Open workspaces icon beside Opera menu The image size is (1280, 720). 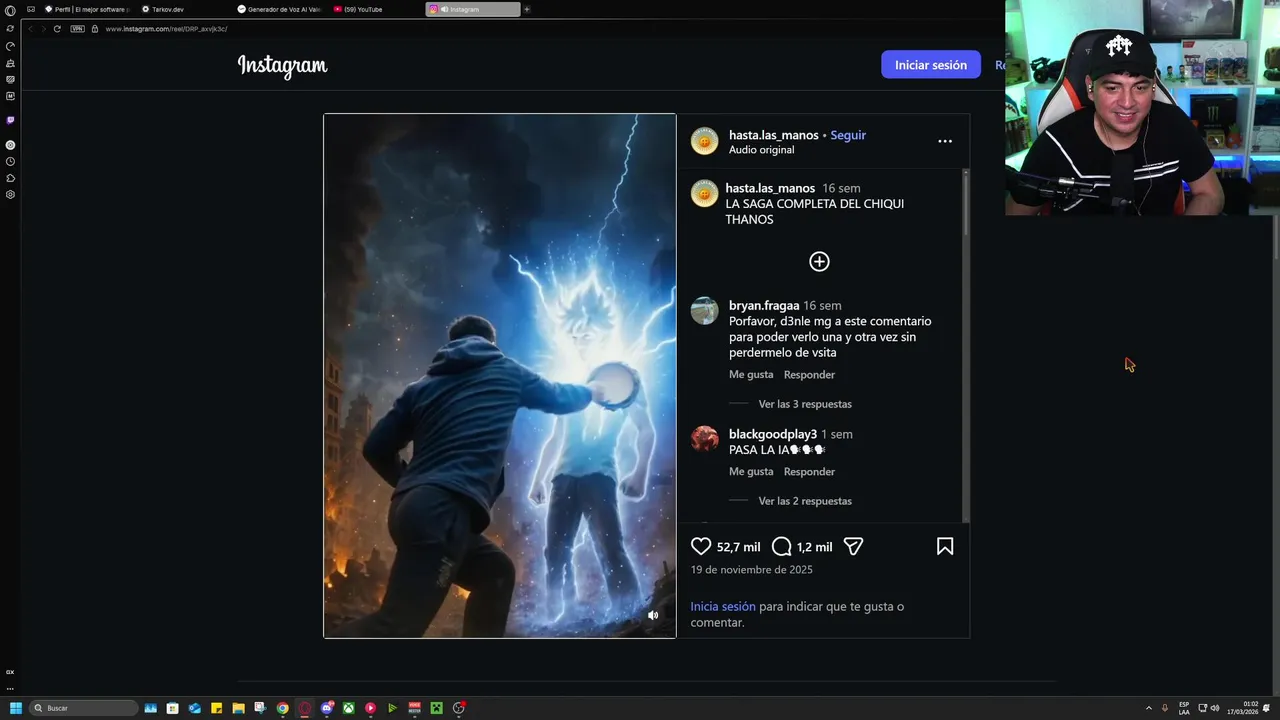pos(31,9)
